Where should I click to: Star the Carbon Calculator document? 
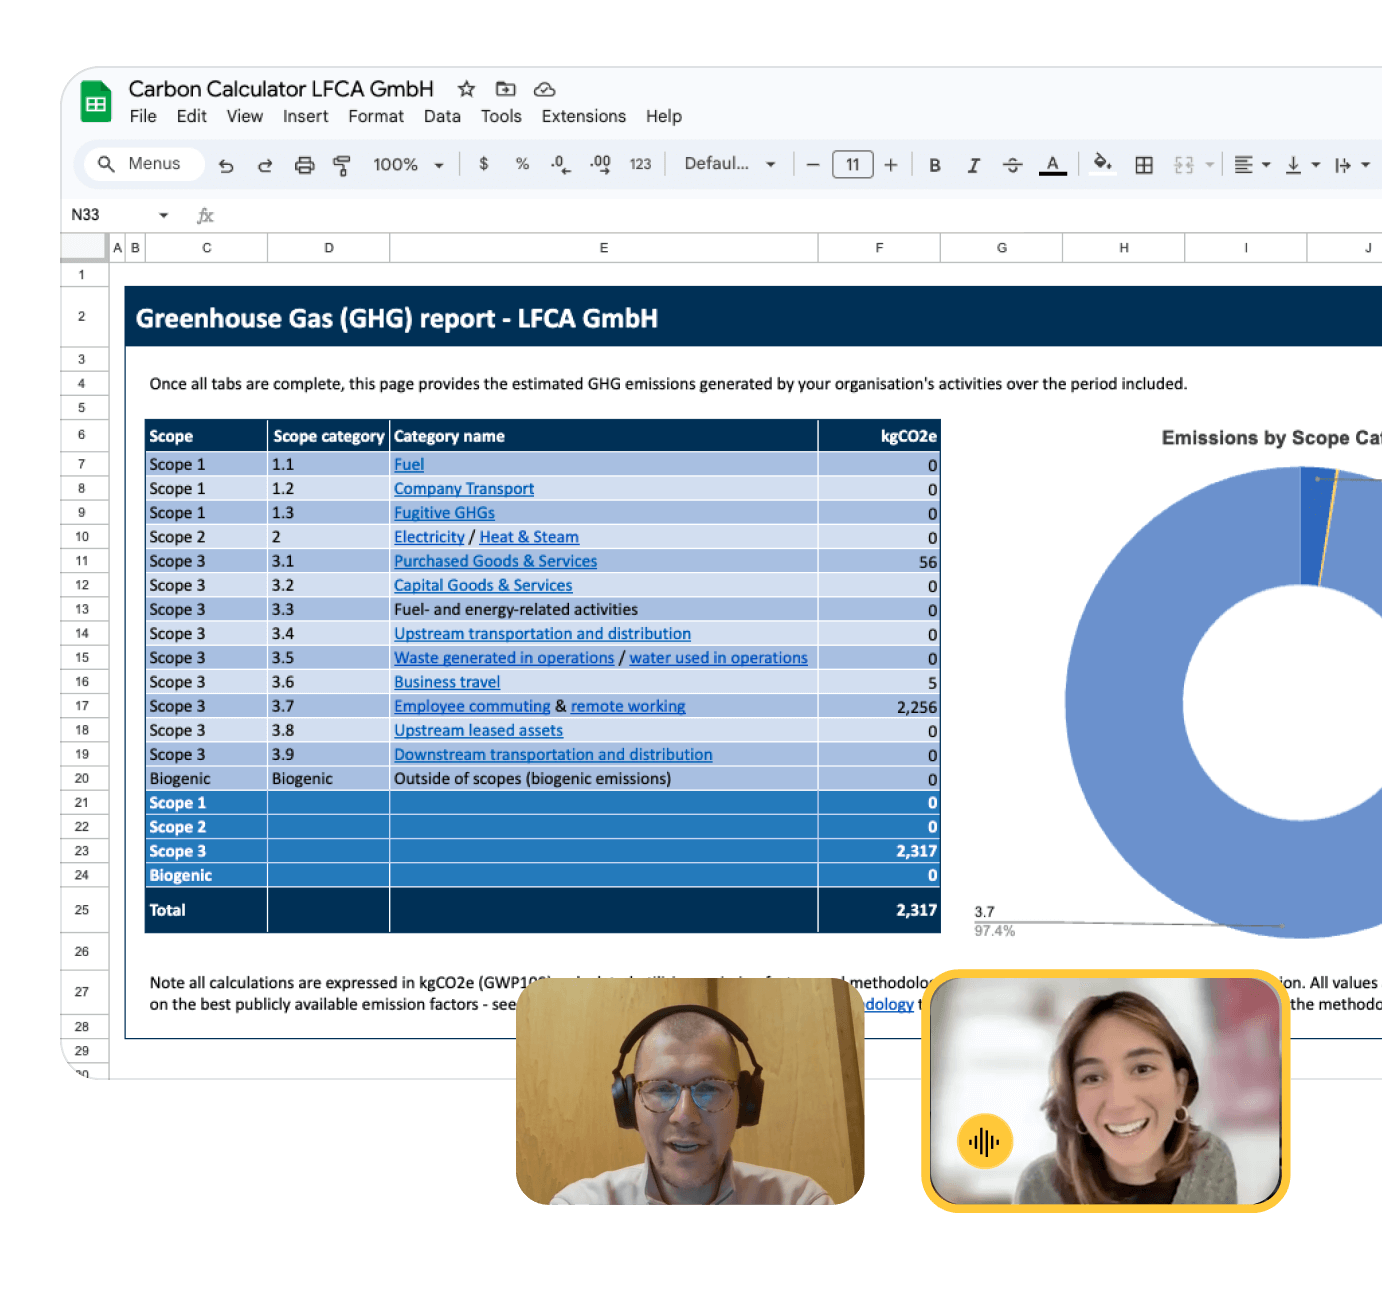pos(466,89)
